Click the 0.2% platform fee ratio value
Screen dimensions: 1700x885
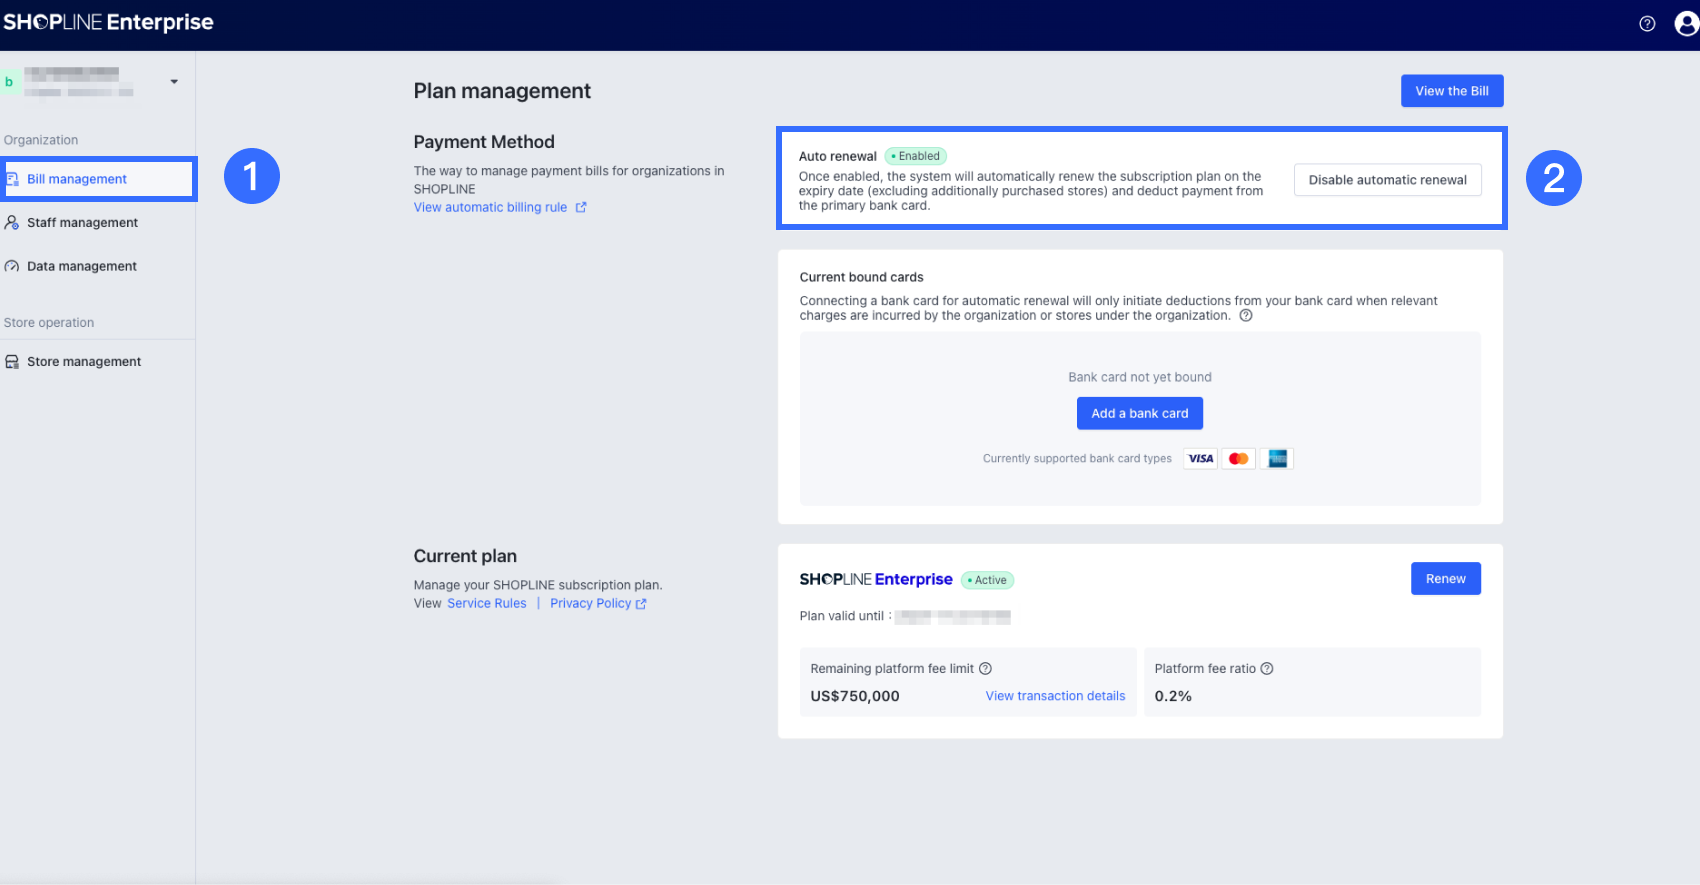point(1173,696)
